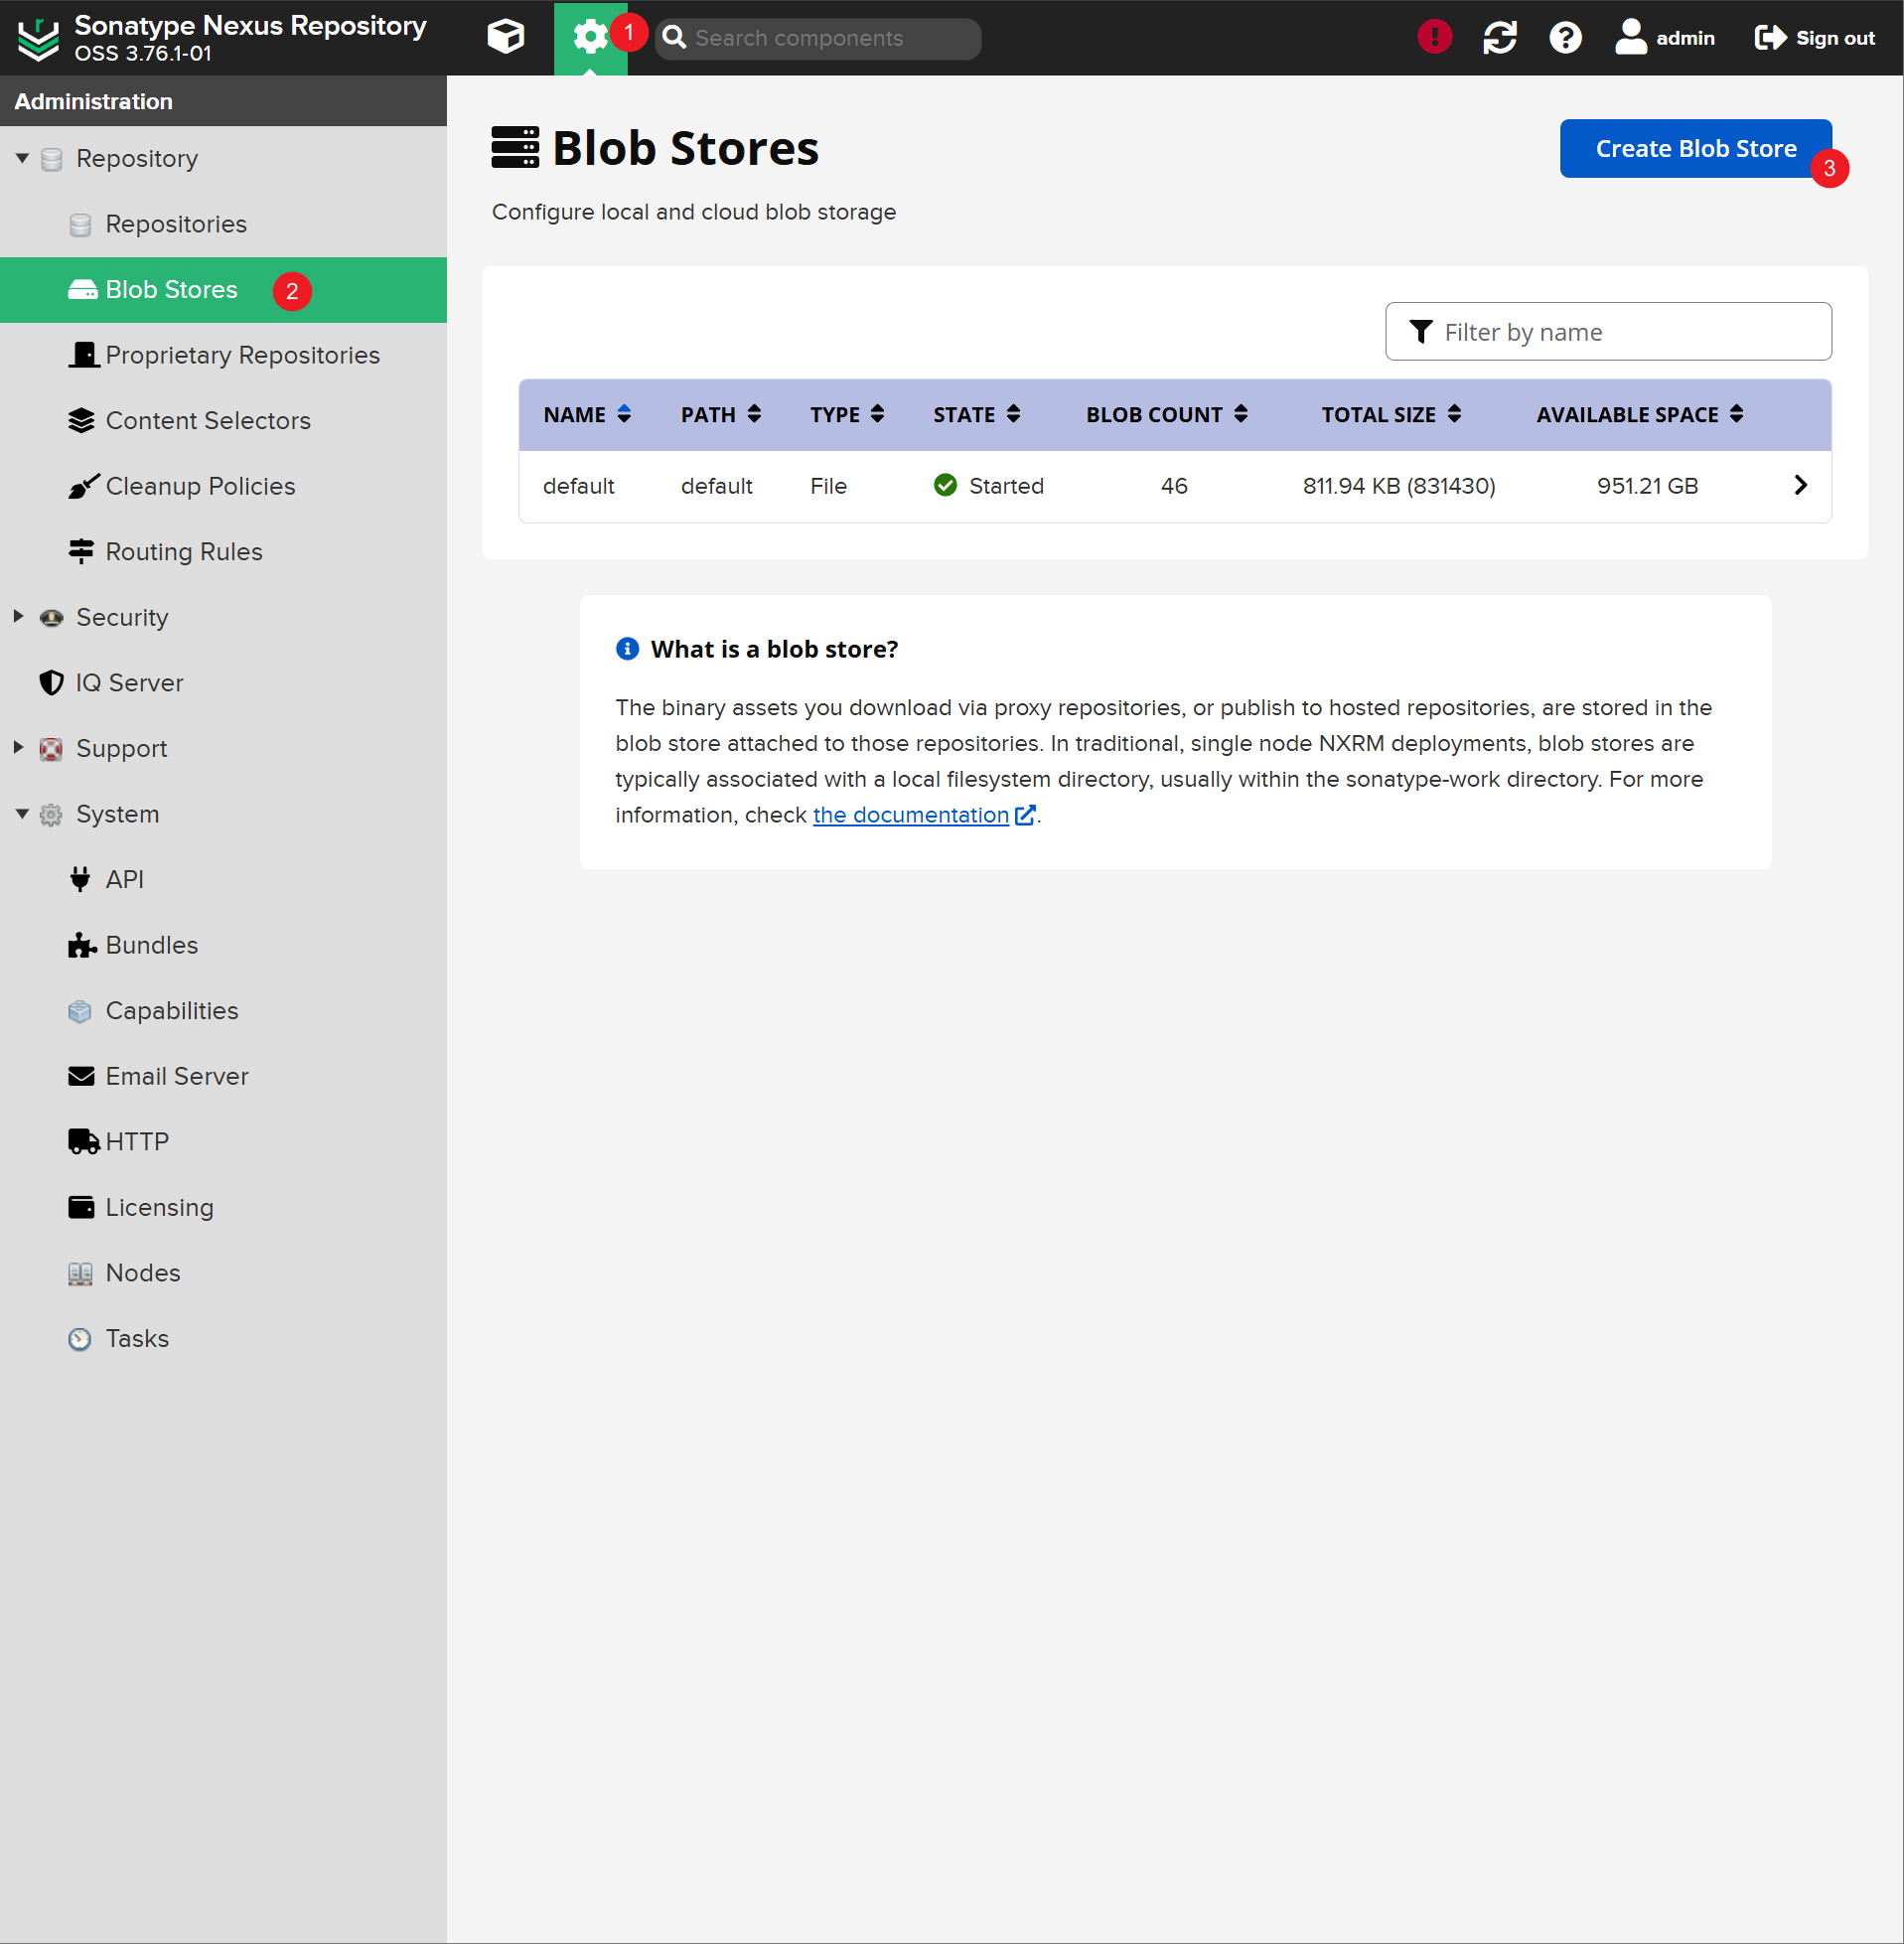Click the admin user profile icon

(1665, 37)
